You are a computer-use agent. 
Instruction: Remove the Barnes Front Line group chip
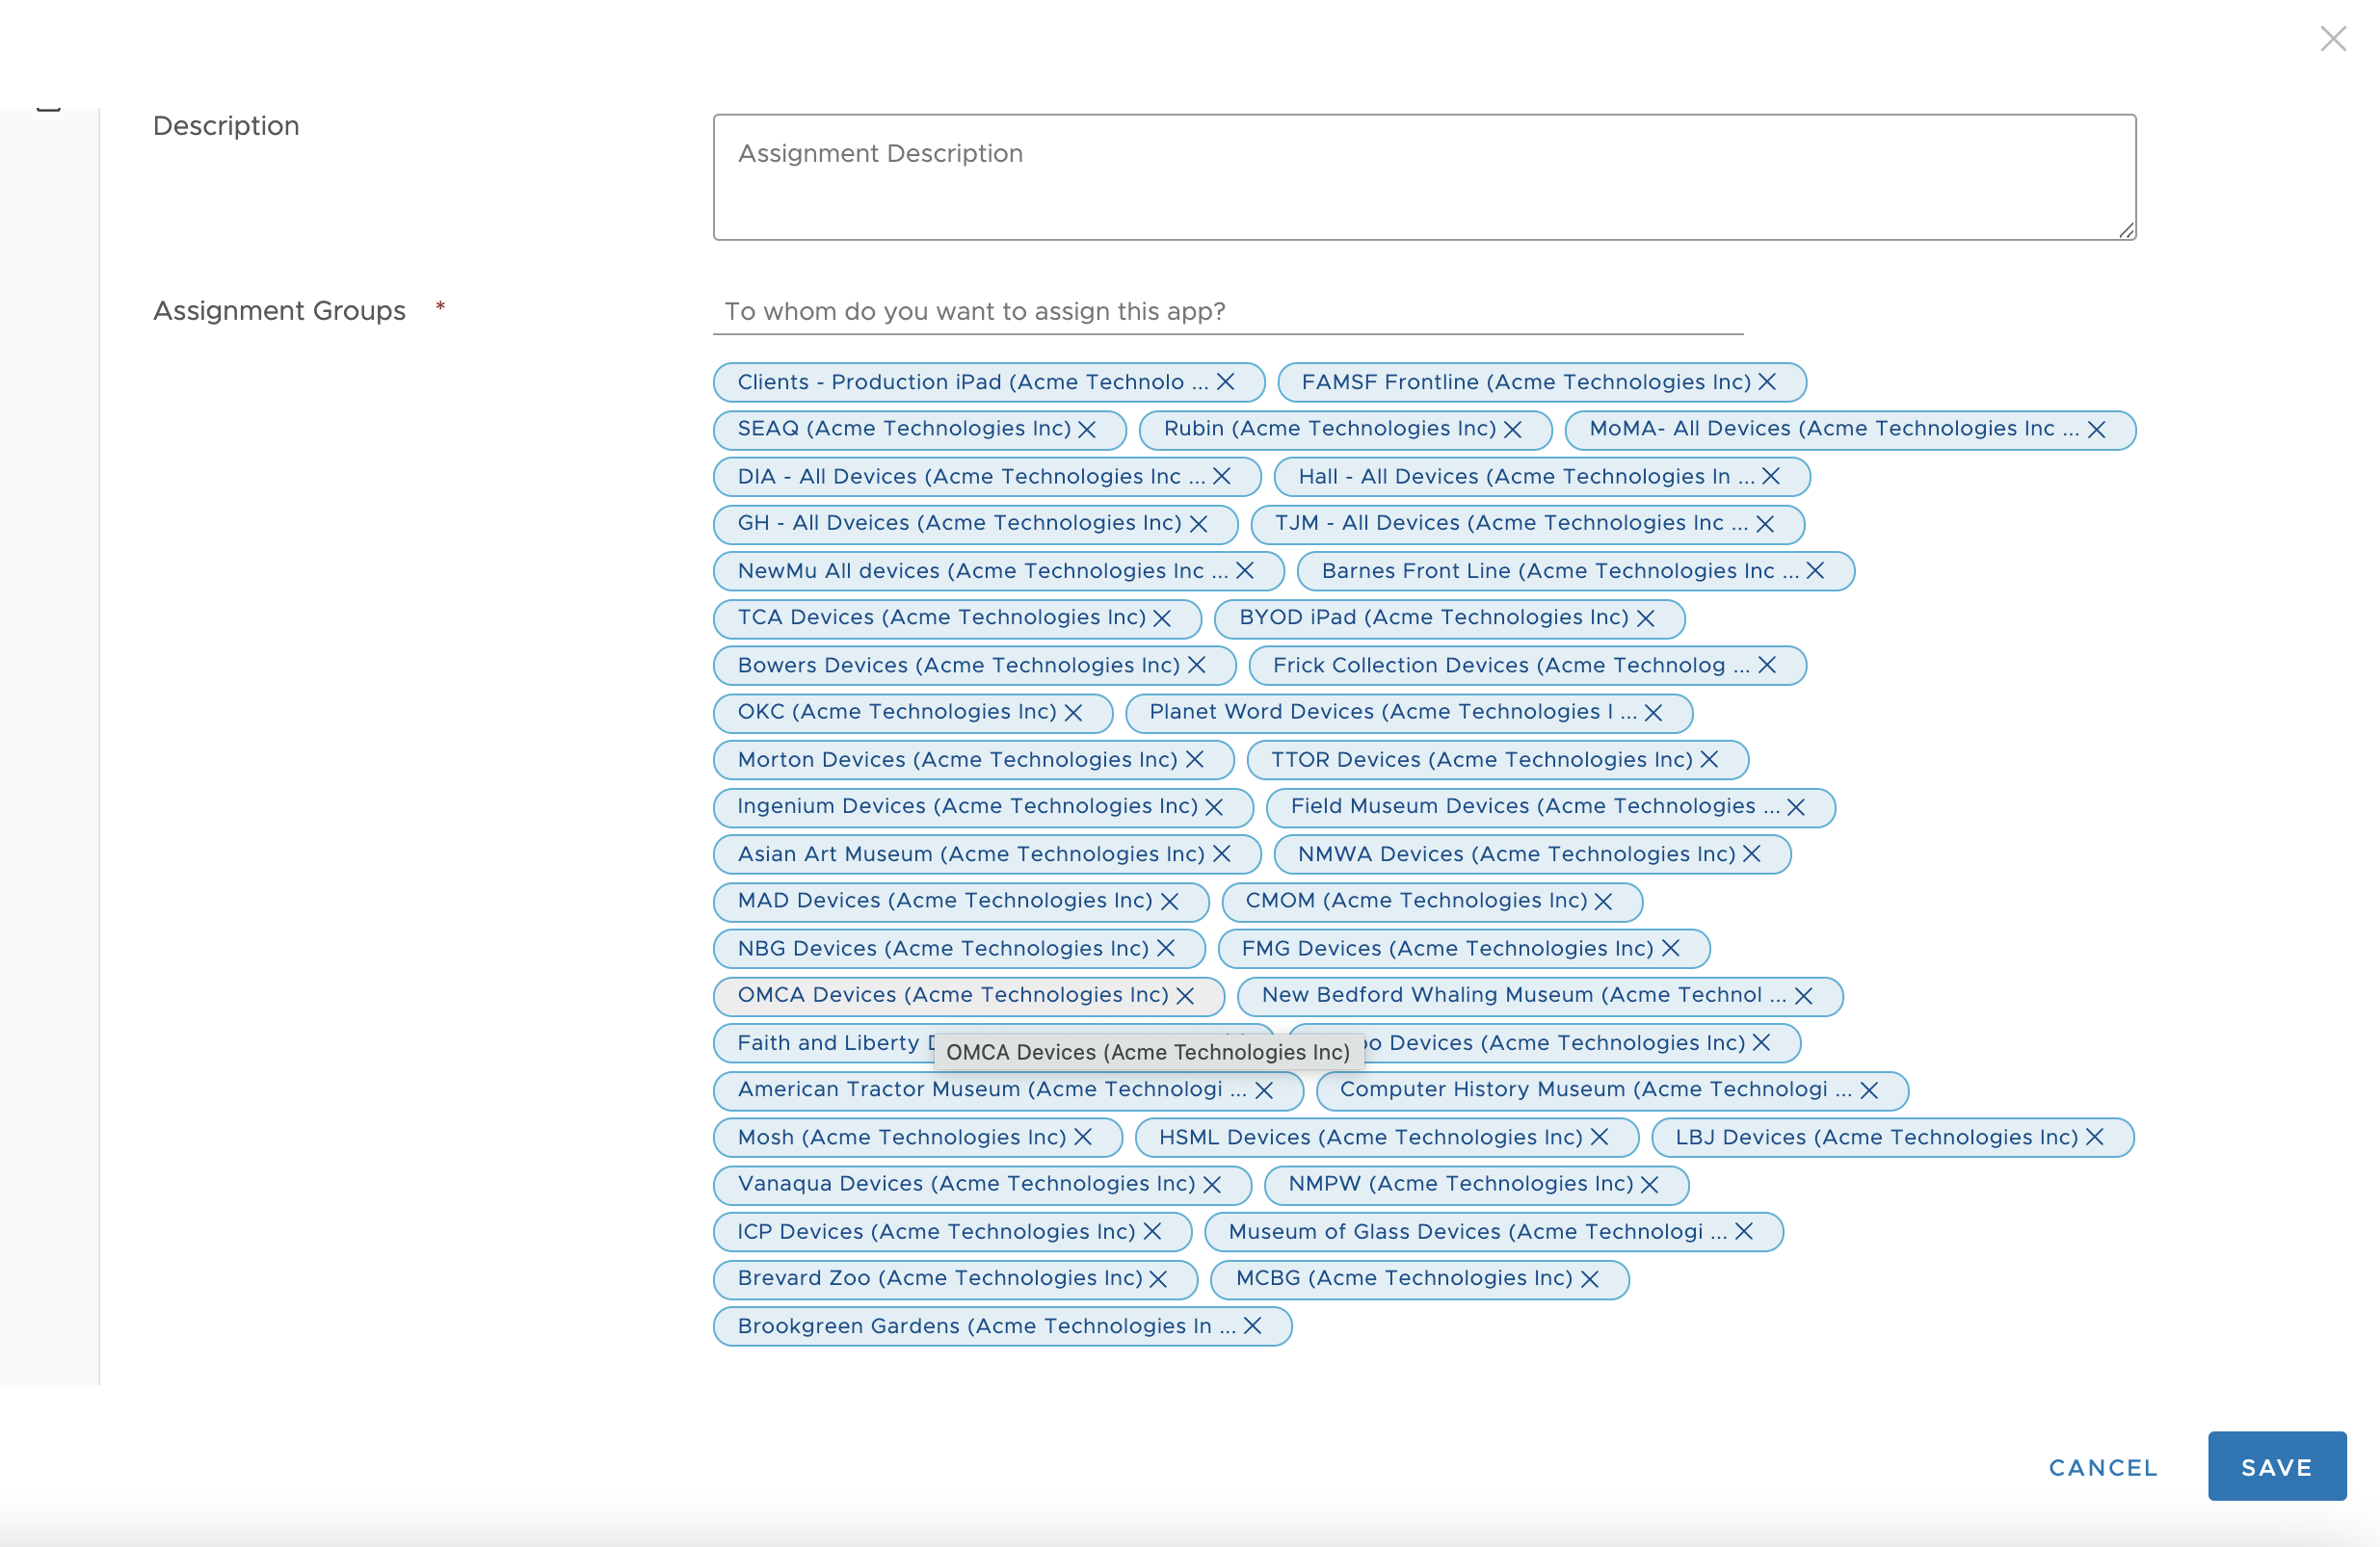[x=1816, y=570]
